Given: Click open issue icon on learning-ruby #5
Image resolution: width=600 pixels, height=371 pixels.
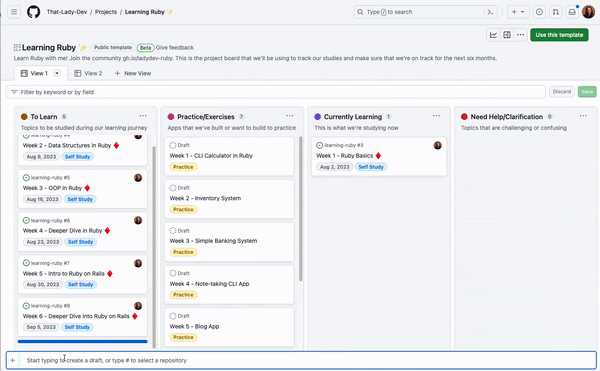Looking at the screenshot, I should (x=26, y=177).
